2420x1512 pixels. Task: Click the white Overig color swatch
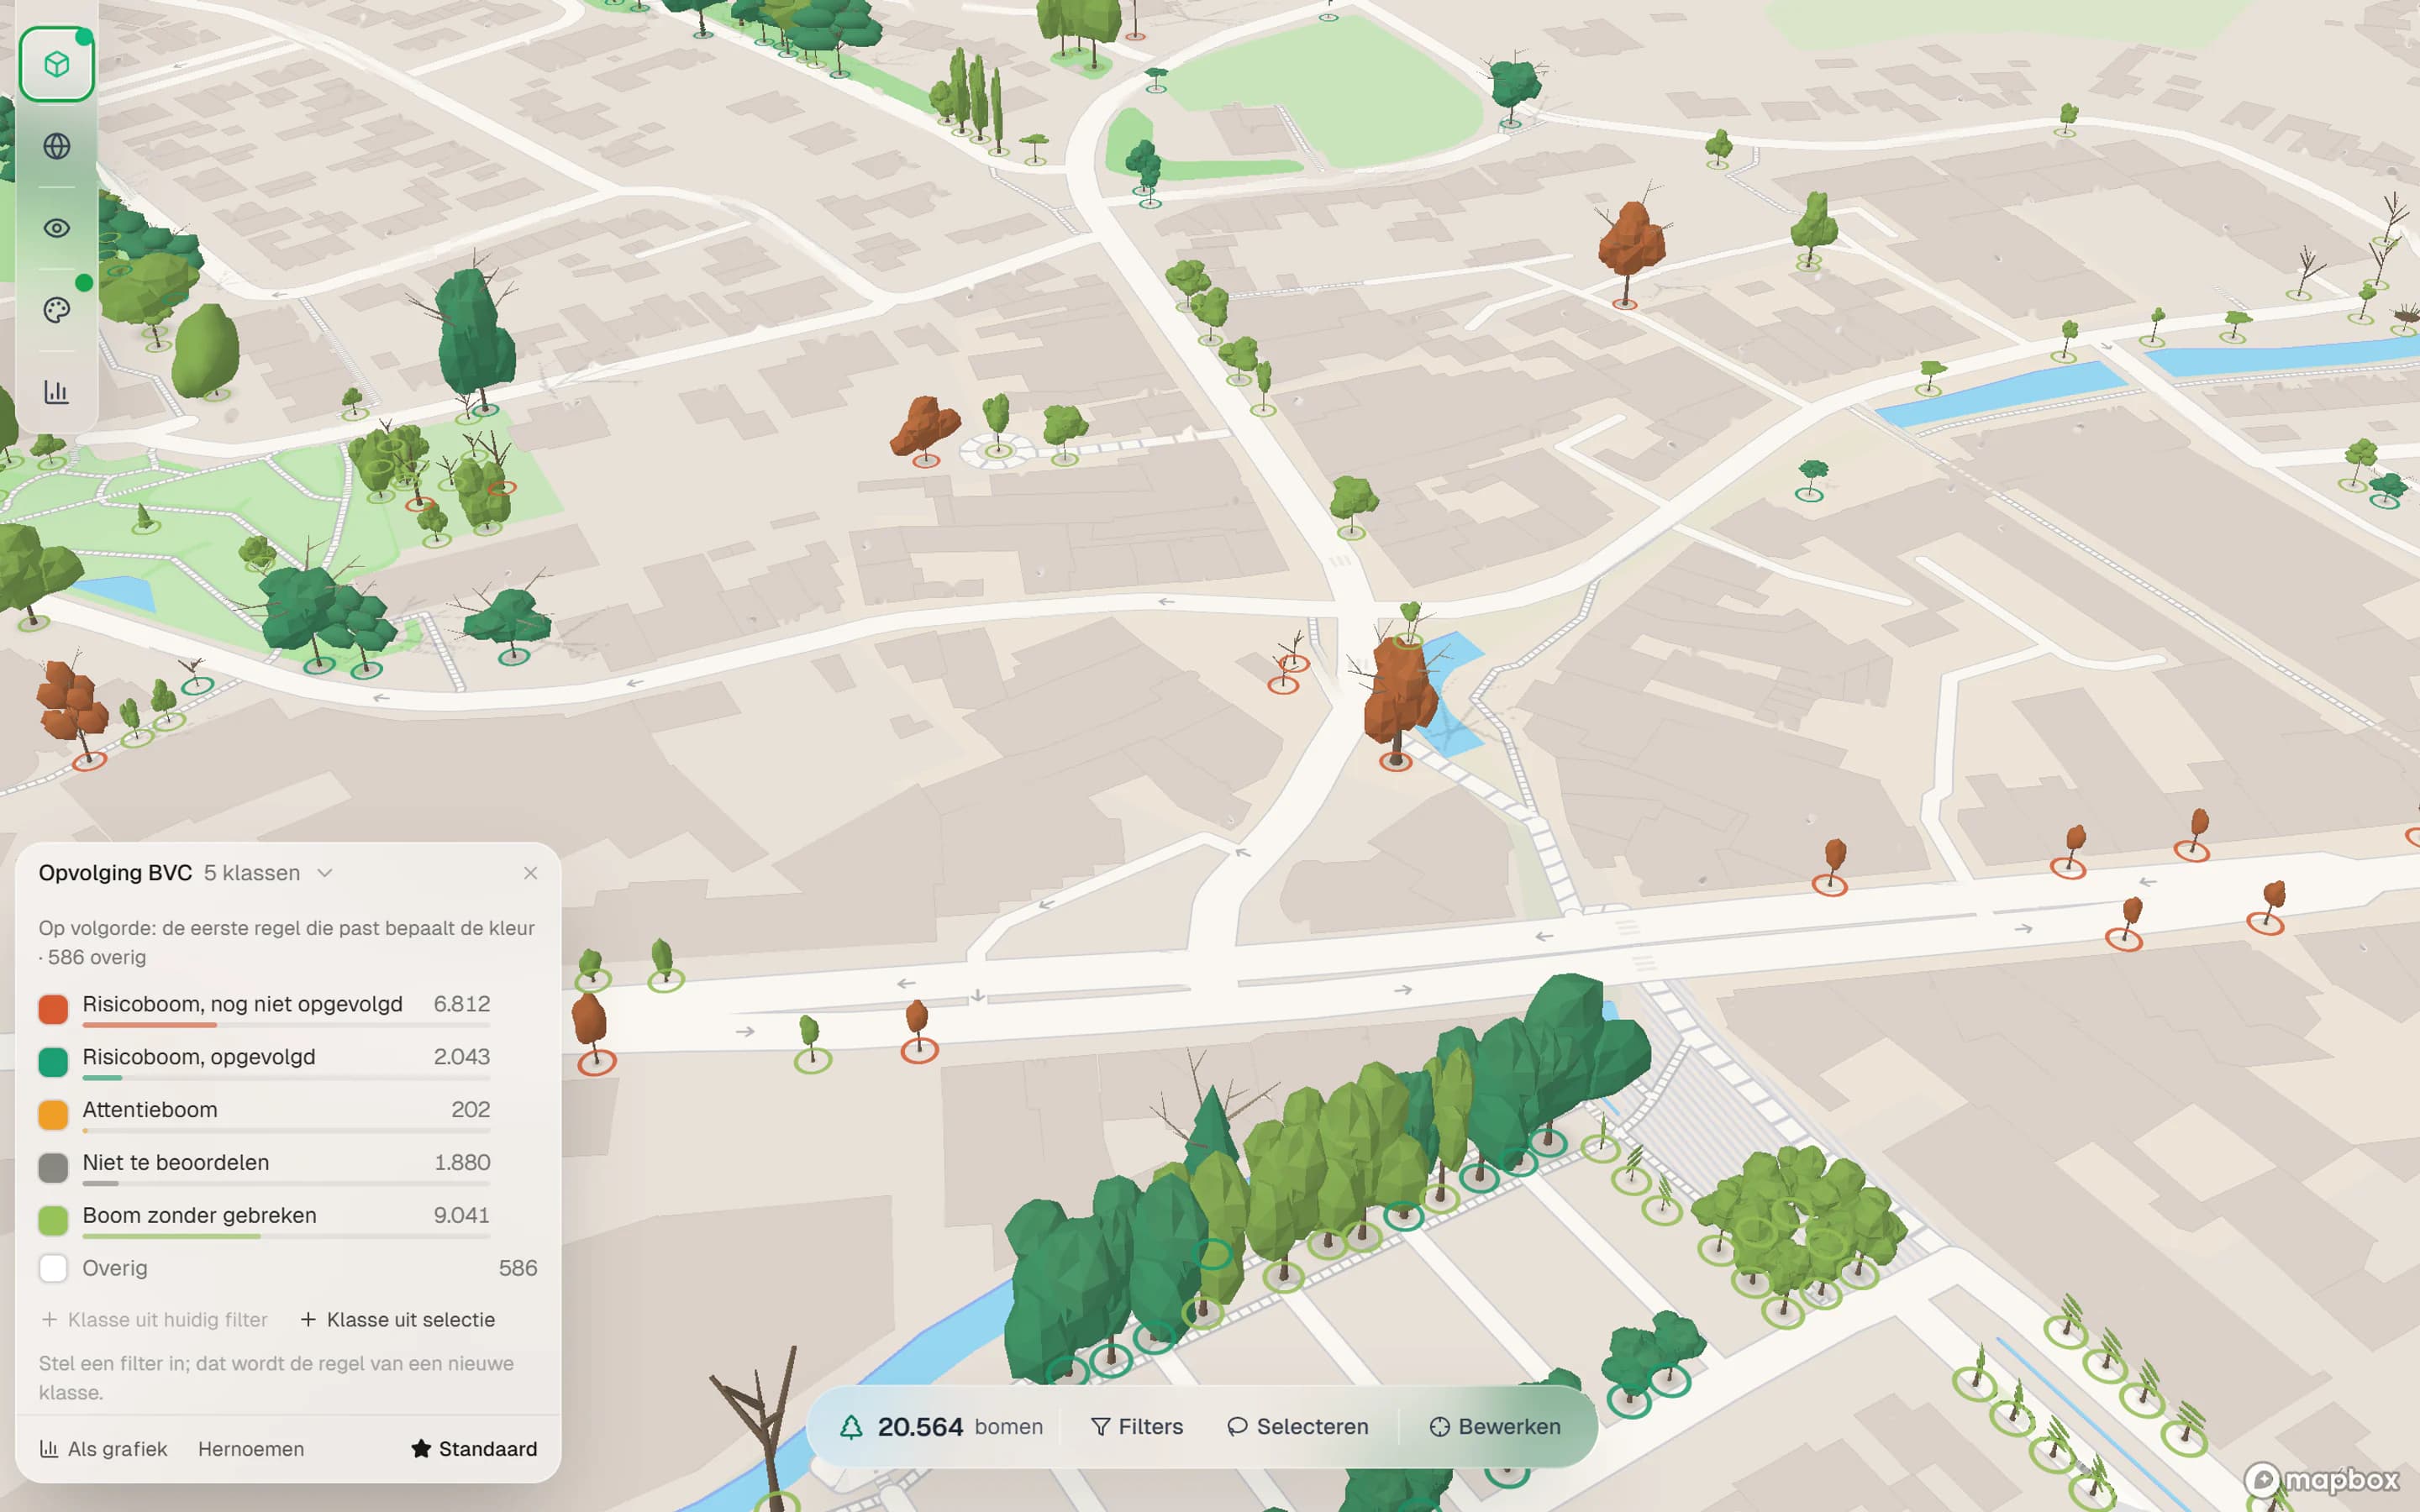tap(53, 1268)
